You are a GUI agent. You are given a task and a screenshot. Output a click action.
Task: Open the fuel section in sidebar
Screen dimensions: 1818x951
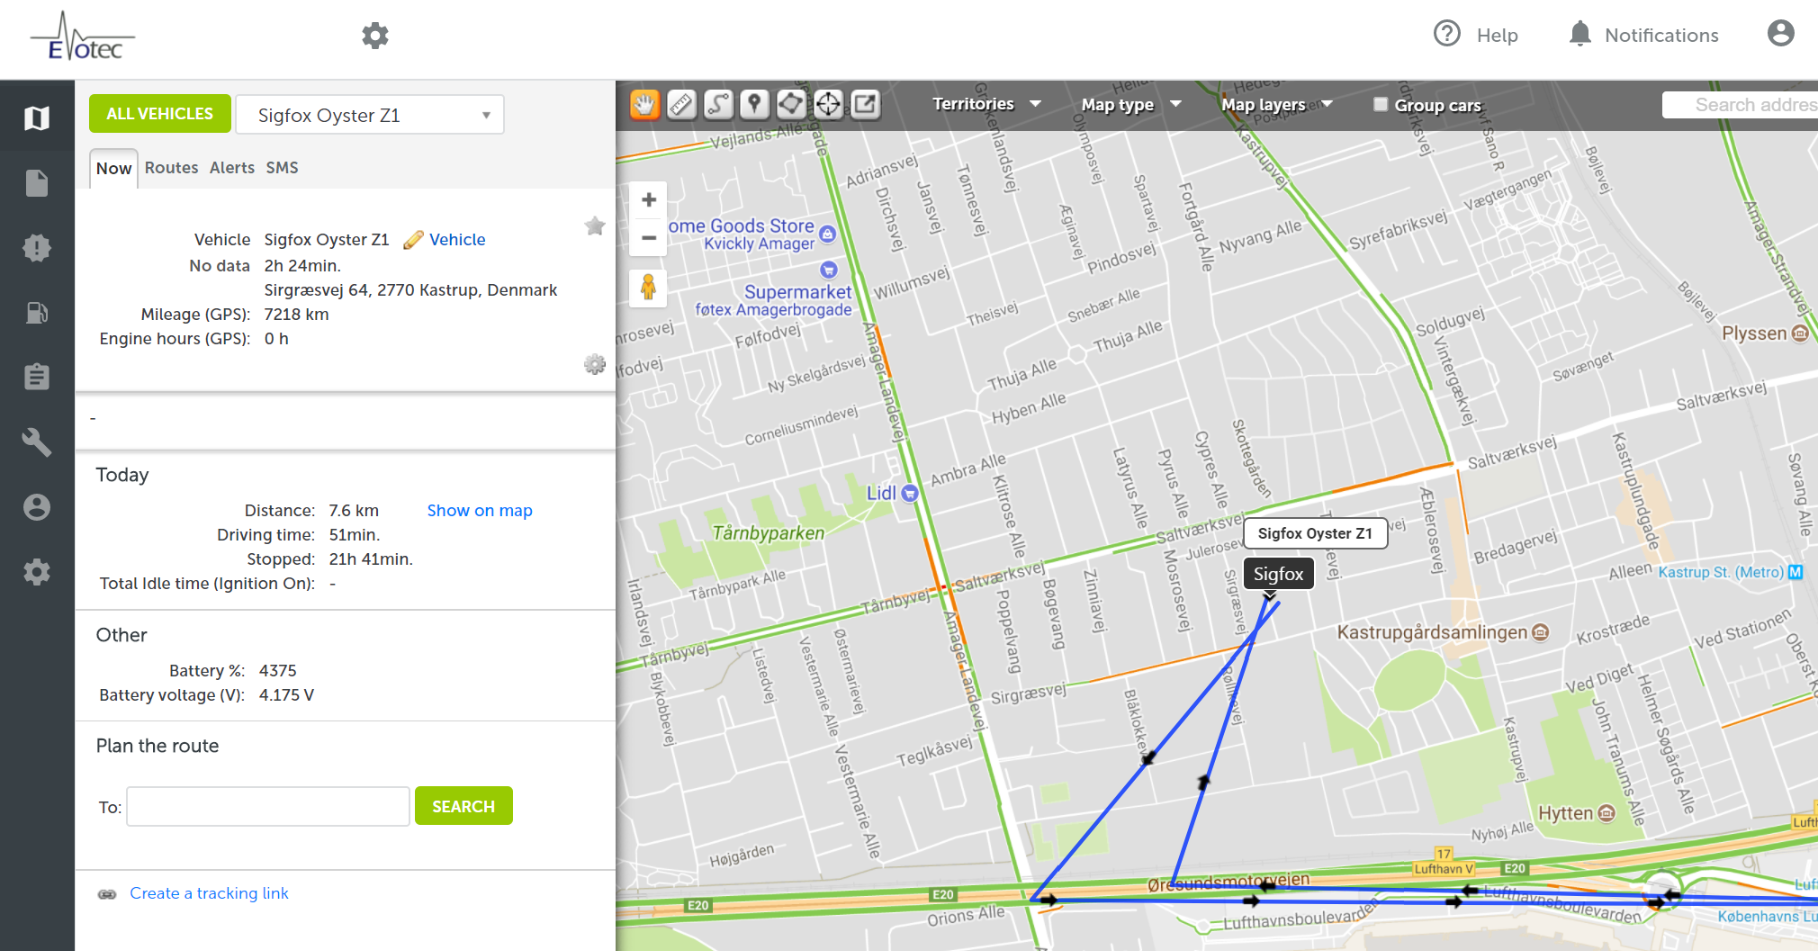pos(37,313)
